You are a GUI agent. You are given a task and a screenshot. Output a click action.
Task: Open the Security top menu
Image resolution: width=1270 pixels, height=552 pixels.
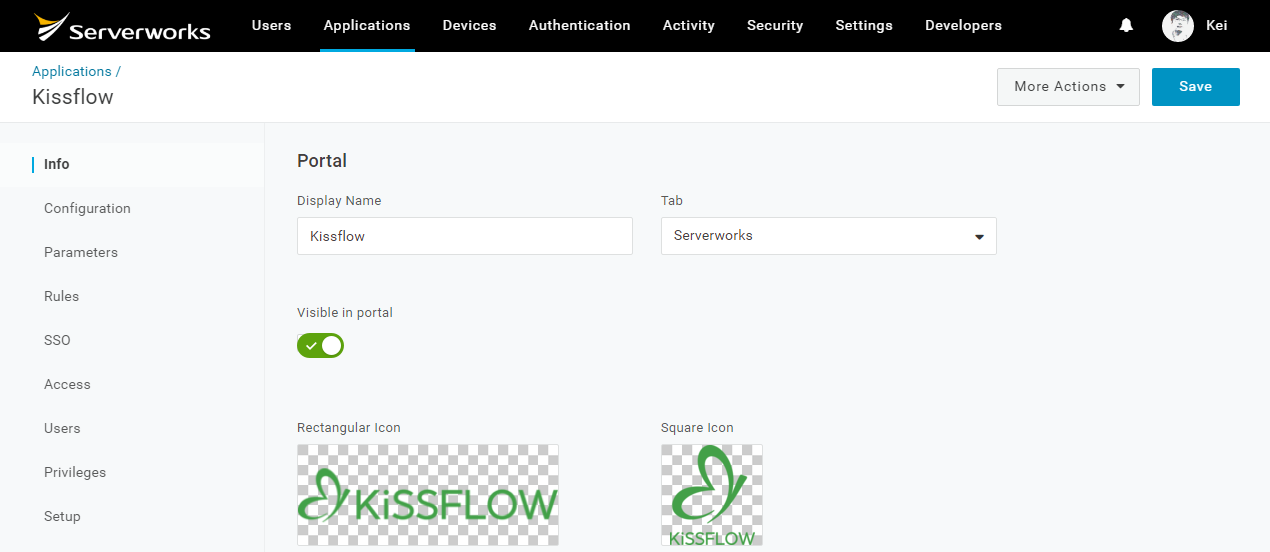tap(775, 26)
